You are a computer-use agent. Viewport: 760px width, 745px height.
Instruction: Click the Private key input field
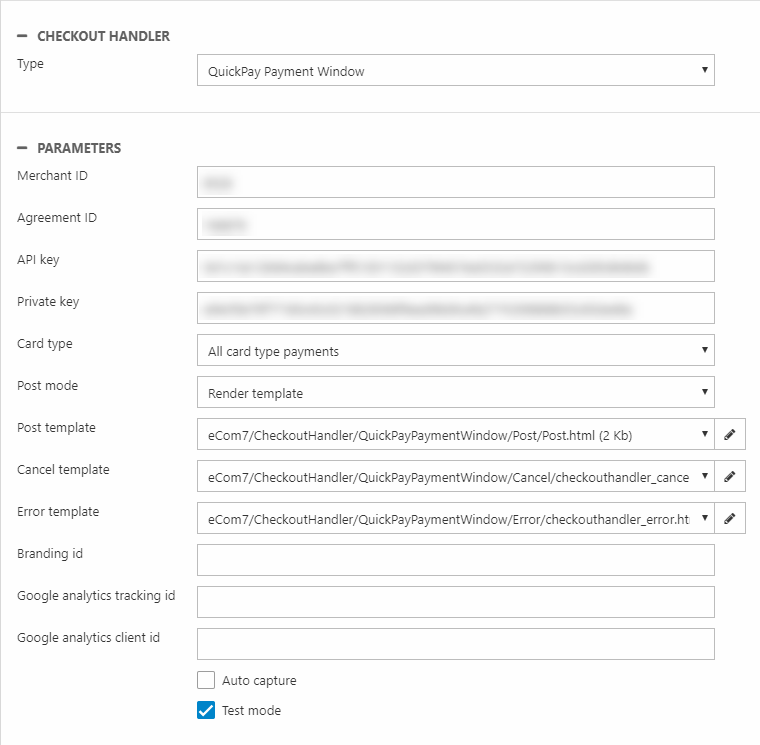pos(455,308)
